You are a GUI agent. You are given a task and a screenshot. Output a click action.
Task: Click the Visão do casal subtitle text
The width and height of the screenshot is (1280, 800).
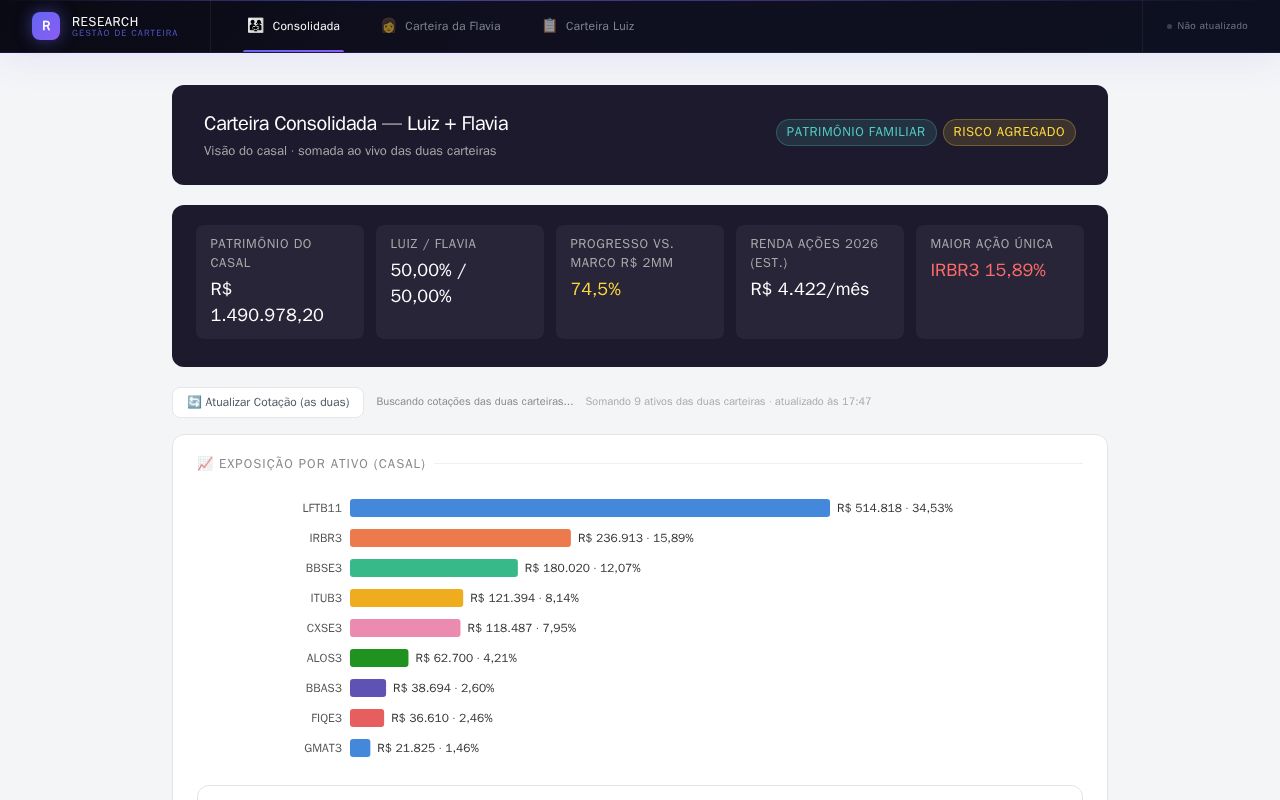click(x=350, y=151)
